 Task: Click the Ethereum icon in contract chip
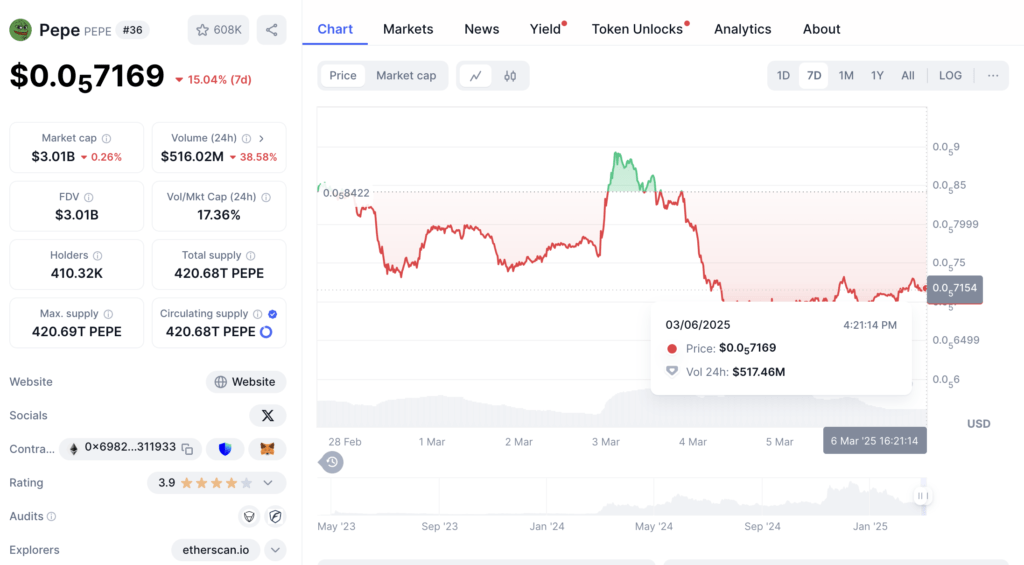[x=74, y=449]
